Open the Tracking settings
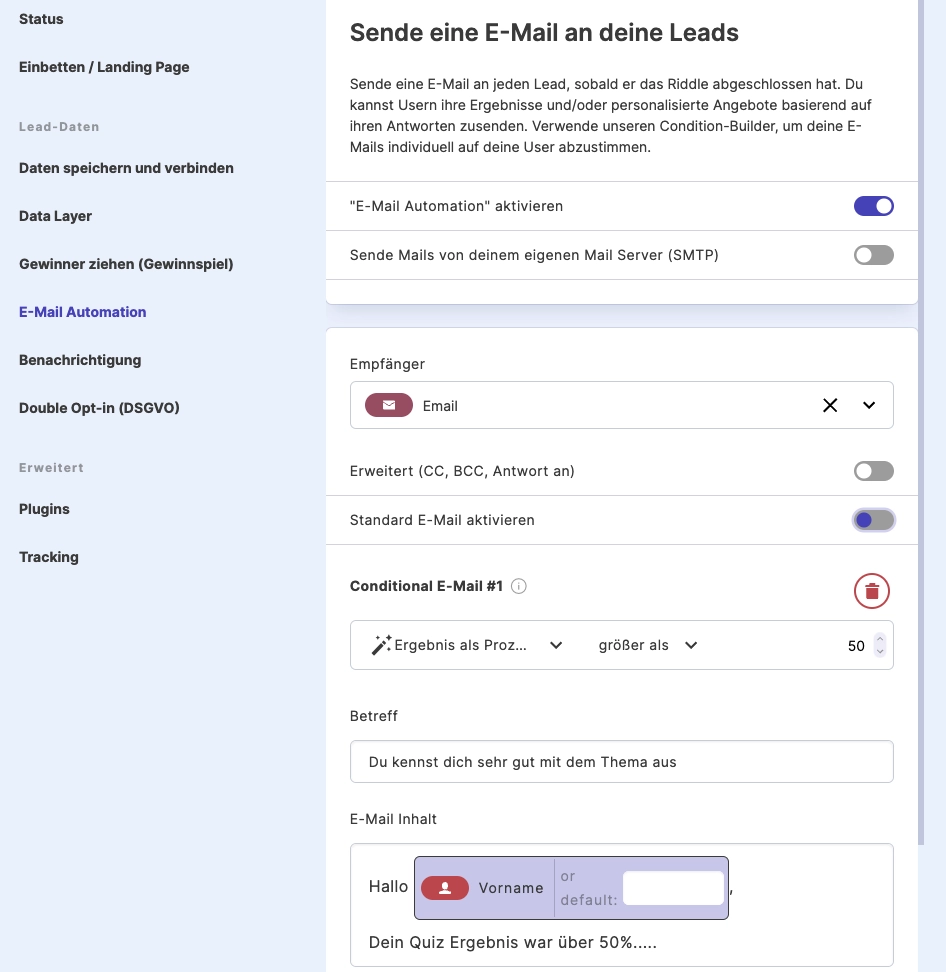946x972 pixels. coord(48,557)
